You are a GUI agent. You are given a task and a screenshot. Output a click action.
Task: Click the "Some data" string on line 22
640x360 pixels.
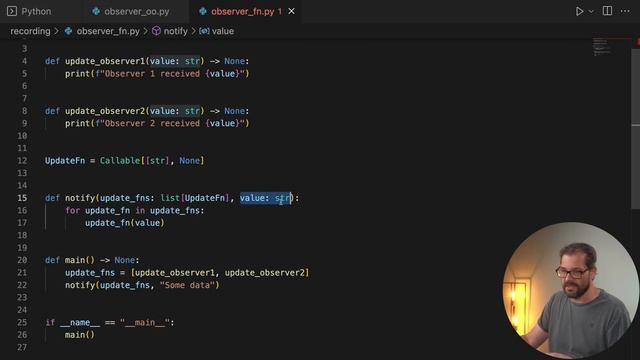click(x=187, y=285)
